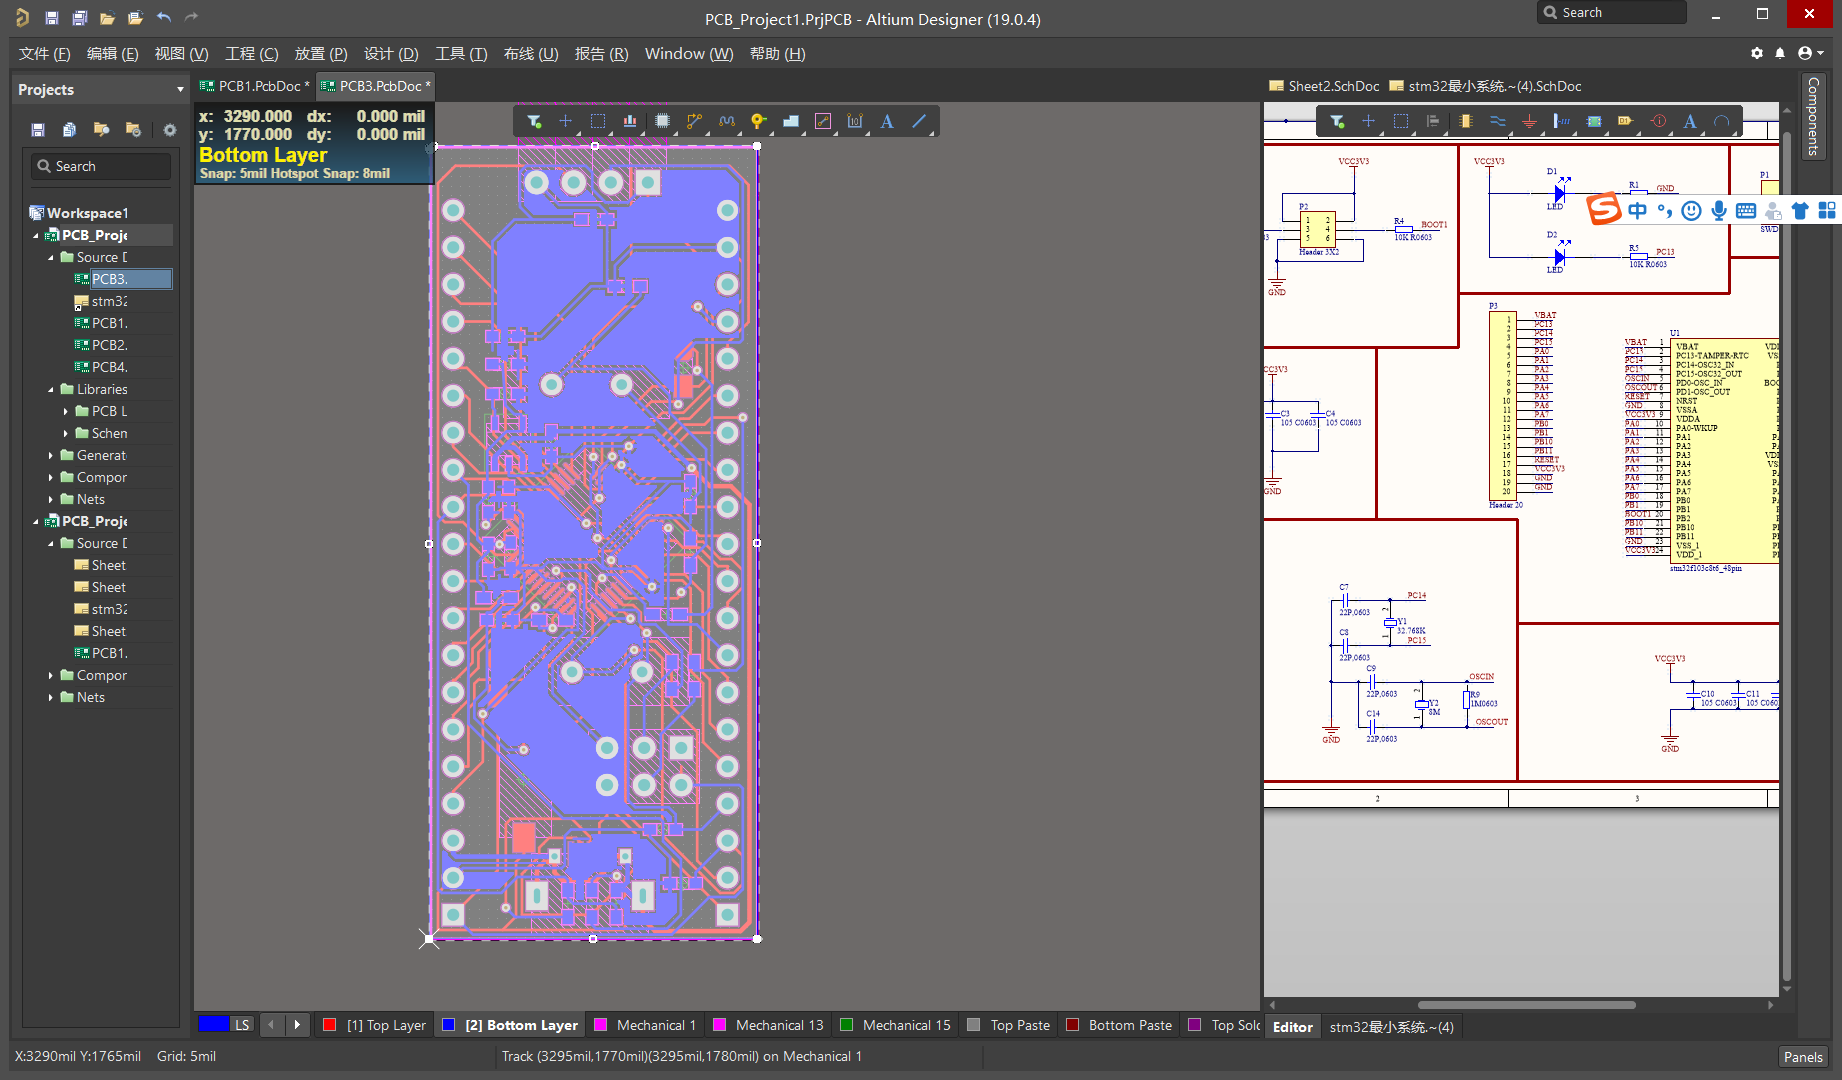Toggle Sogou IME Chinese mode

1637,210
